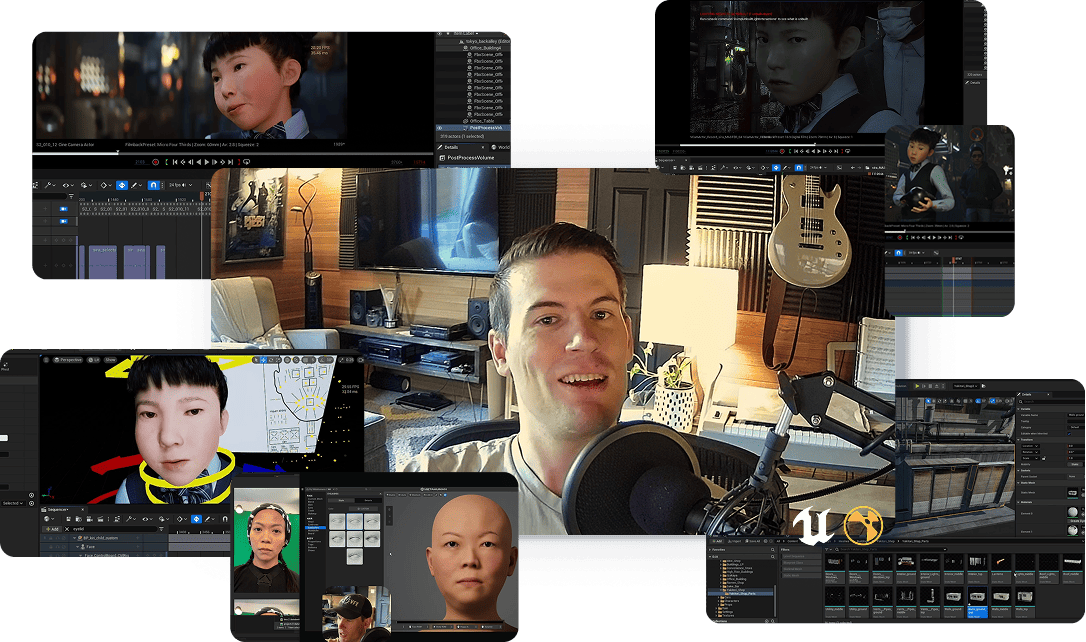
Task: Select the wide purple clip in the lower track
Action: 103,262
